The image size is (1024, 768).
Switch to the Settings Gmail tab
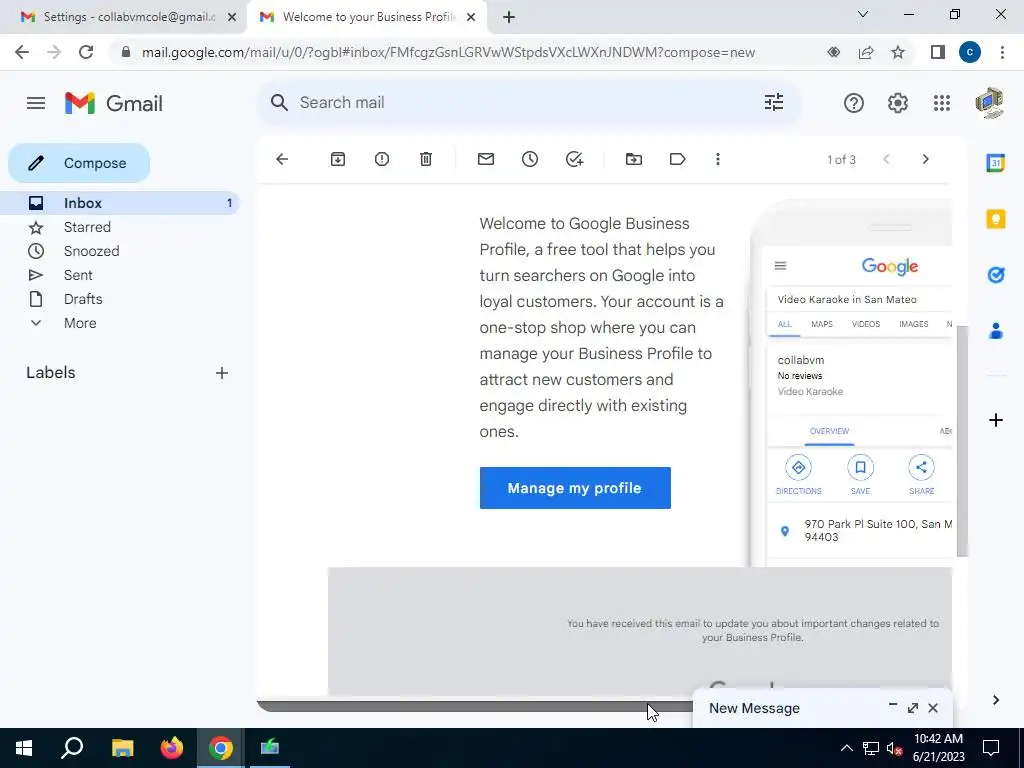coord(127,17)
